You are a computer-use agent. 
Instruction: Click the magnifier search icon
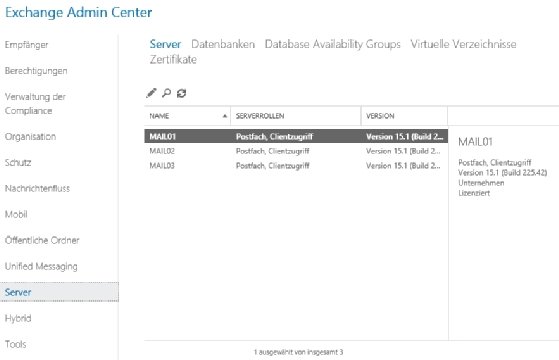[166, 93]
